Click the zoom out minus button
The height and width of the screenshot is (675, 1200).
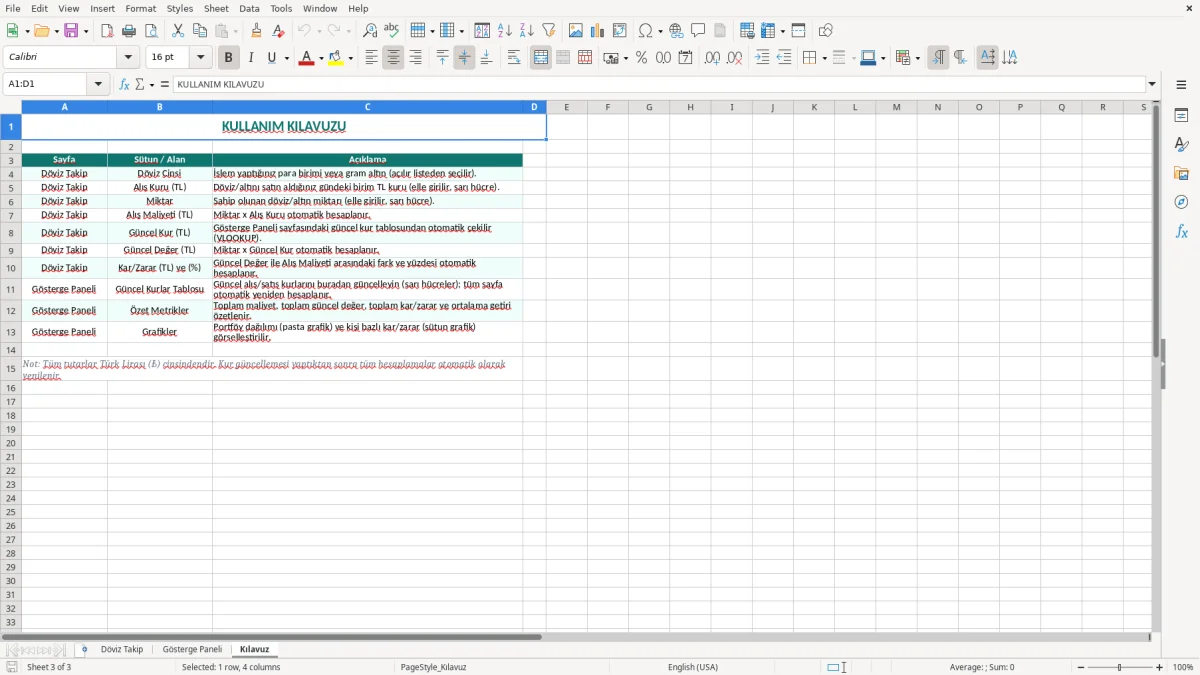pos(1081,667)
